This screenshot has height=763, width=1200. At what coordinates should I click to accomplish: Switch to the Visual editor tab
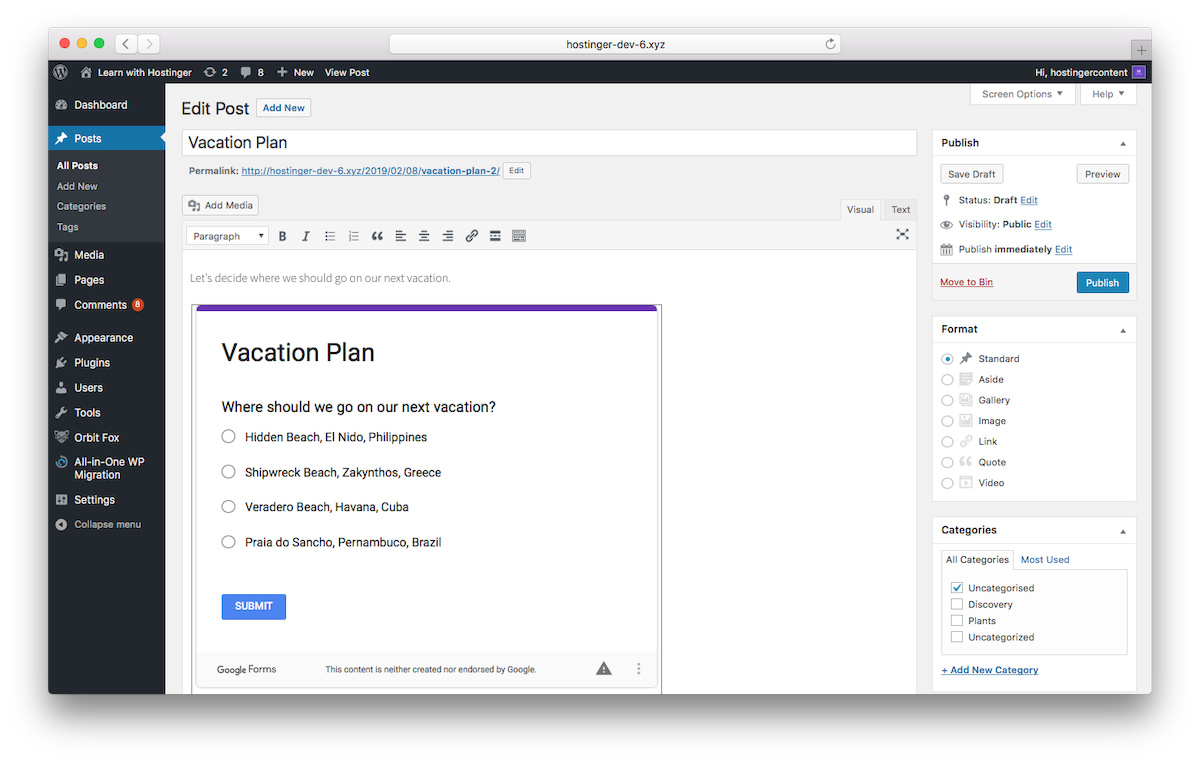click(860, 210)
